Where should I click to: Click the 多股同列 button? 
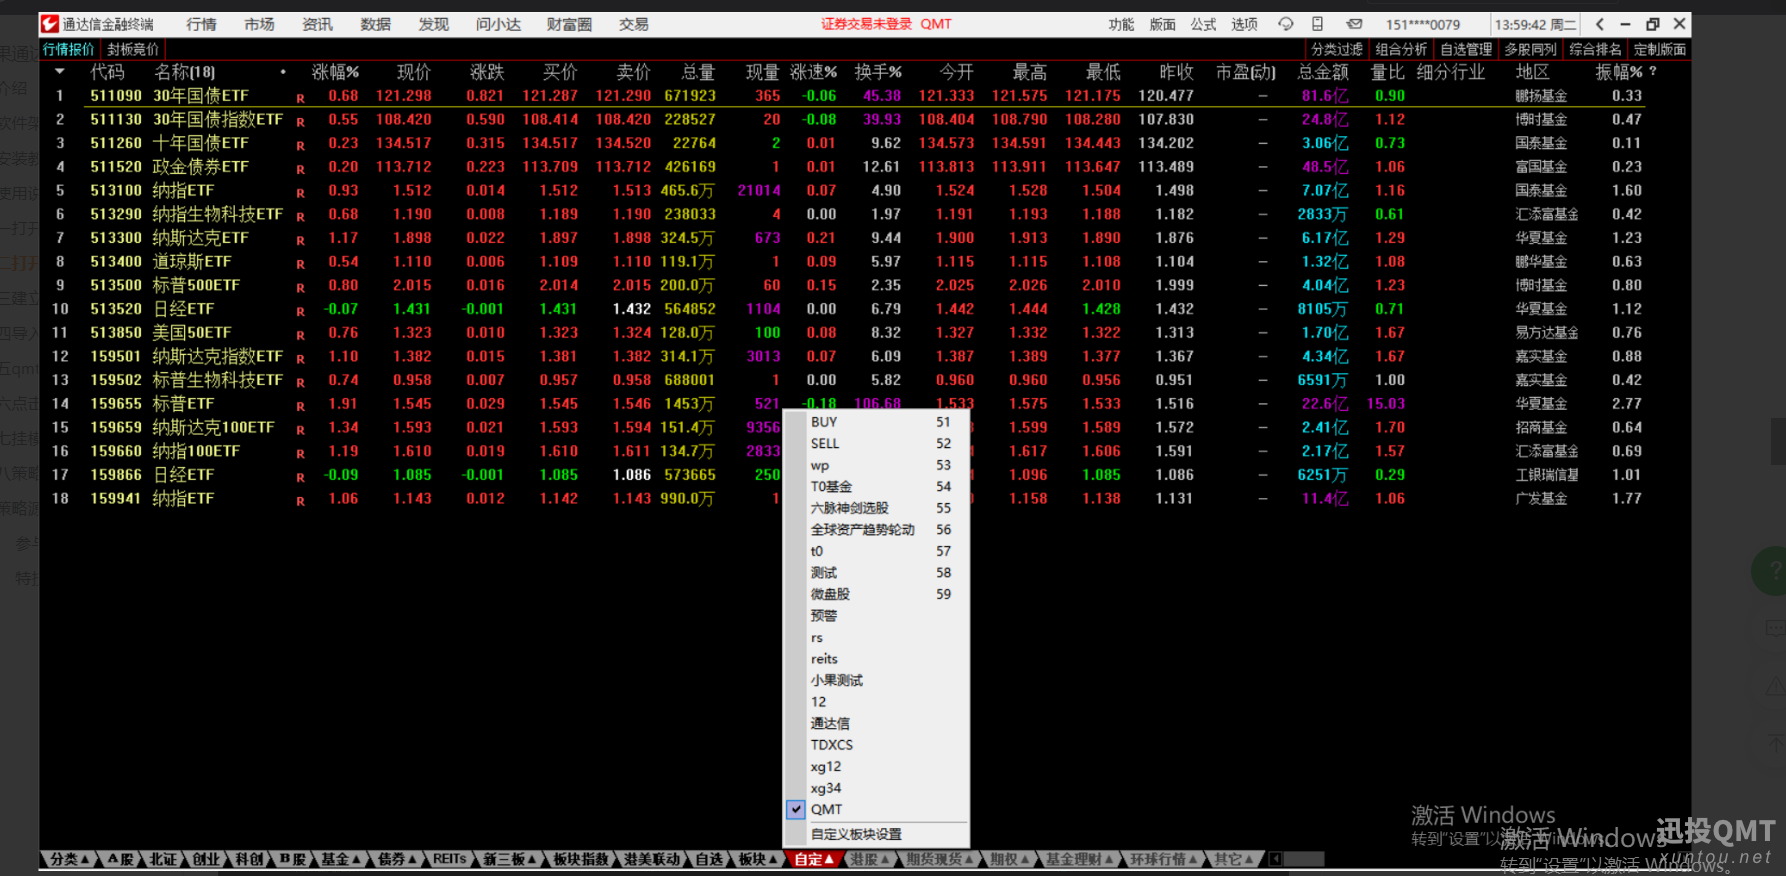coord(1531,49)
